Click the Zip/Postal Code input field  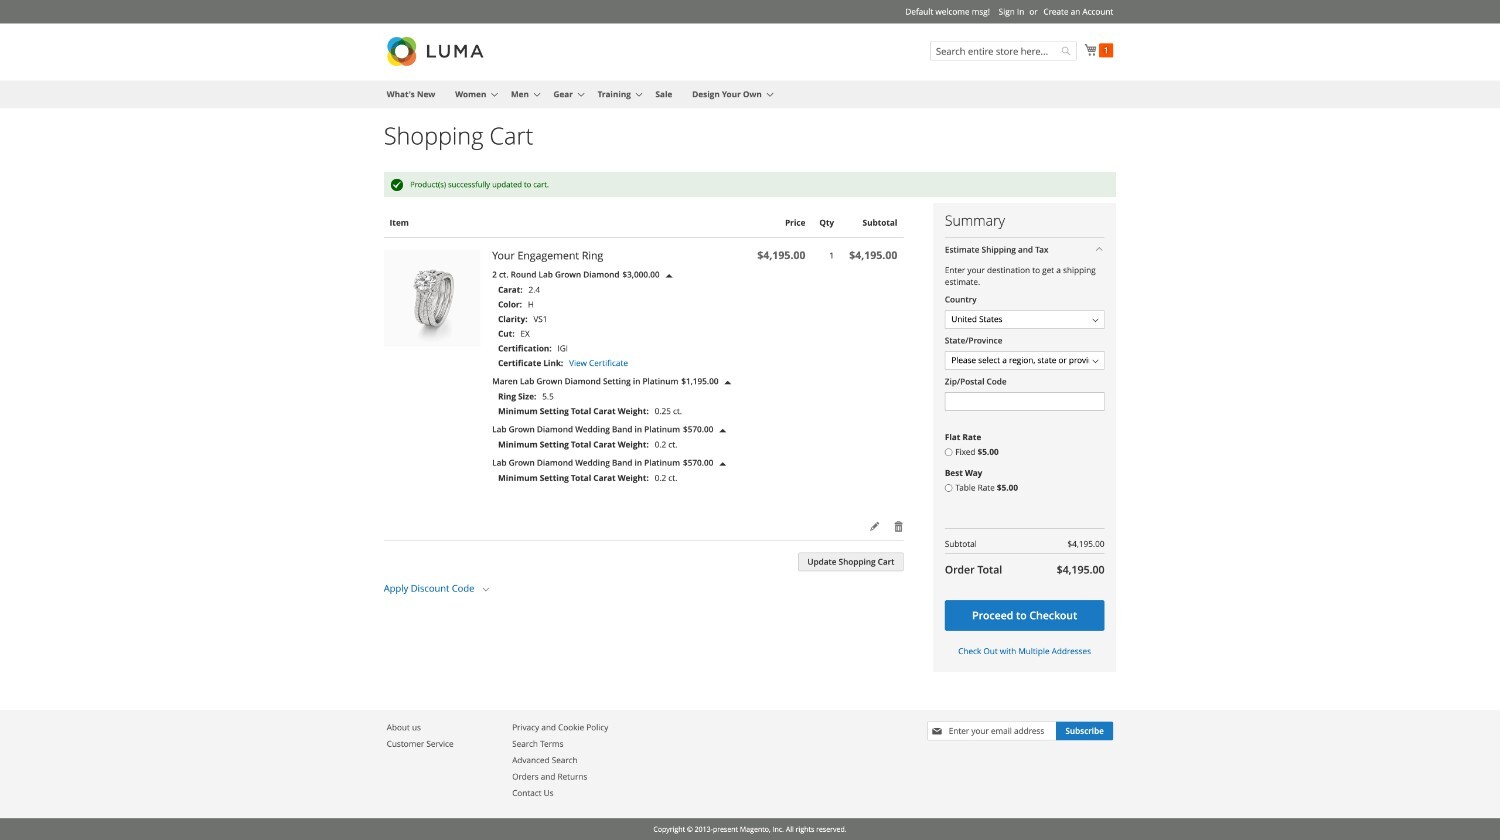pyautogui.click(x=1023, y=401)
